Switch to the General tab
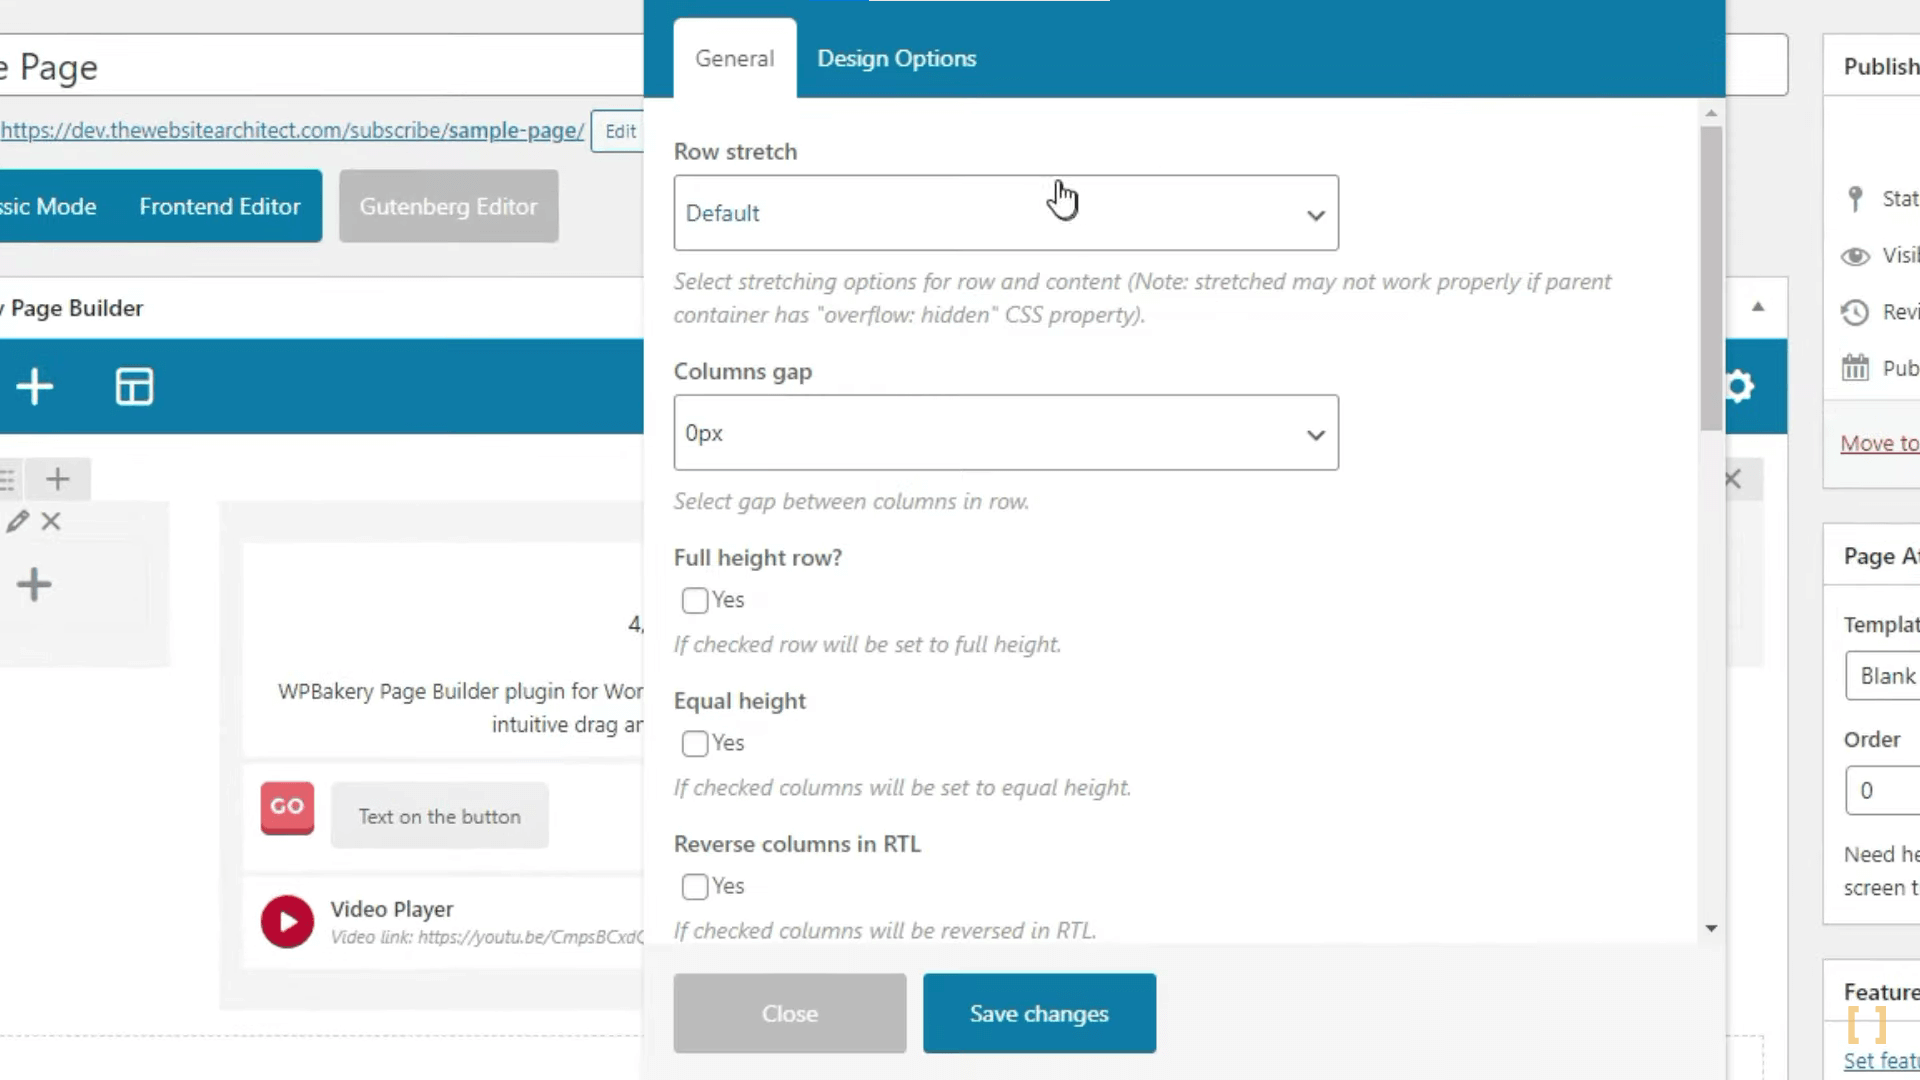1920x1080 pixels. coord(735,58)
